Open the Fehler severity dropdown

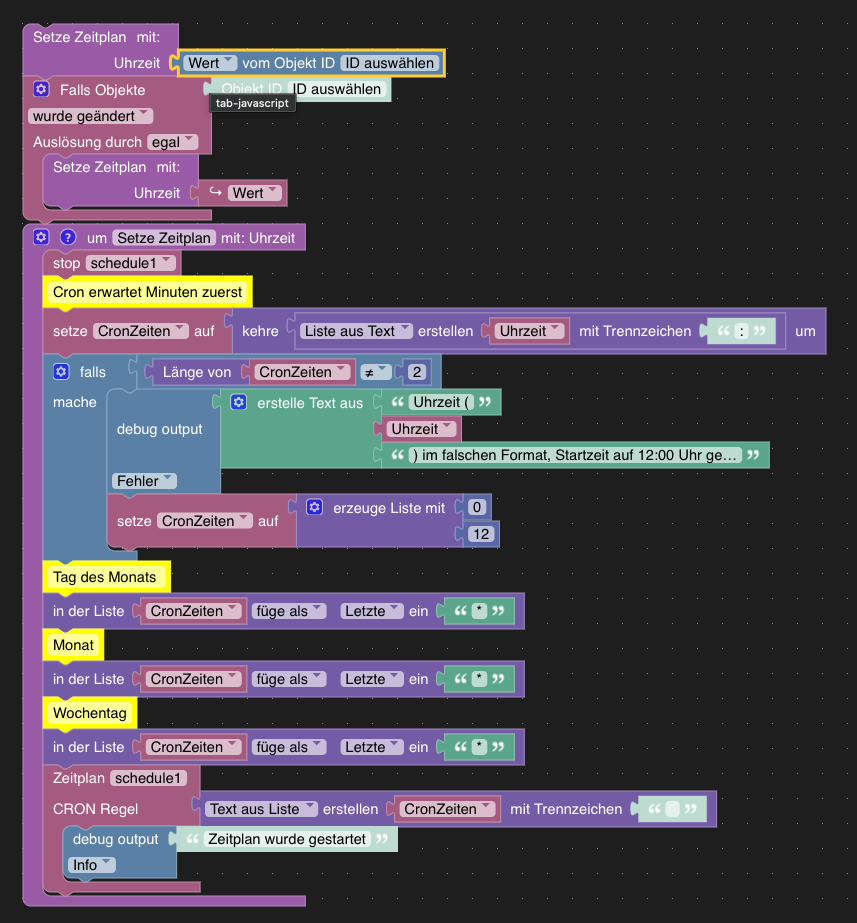144,481
